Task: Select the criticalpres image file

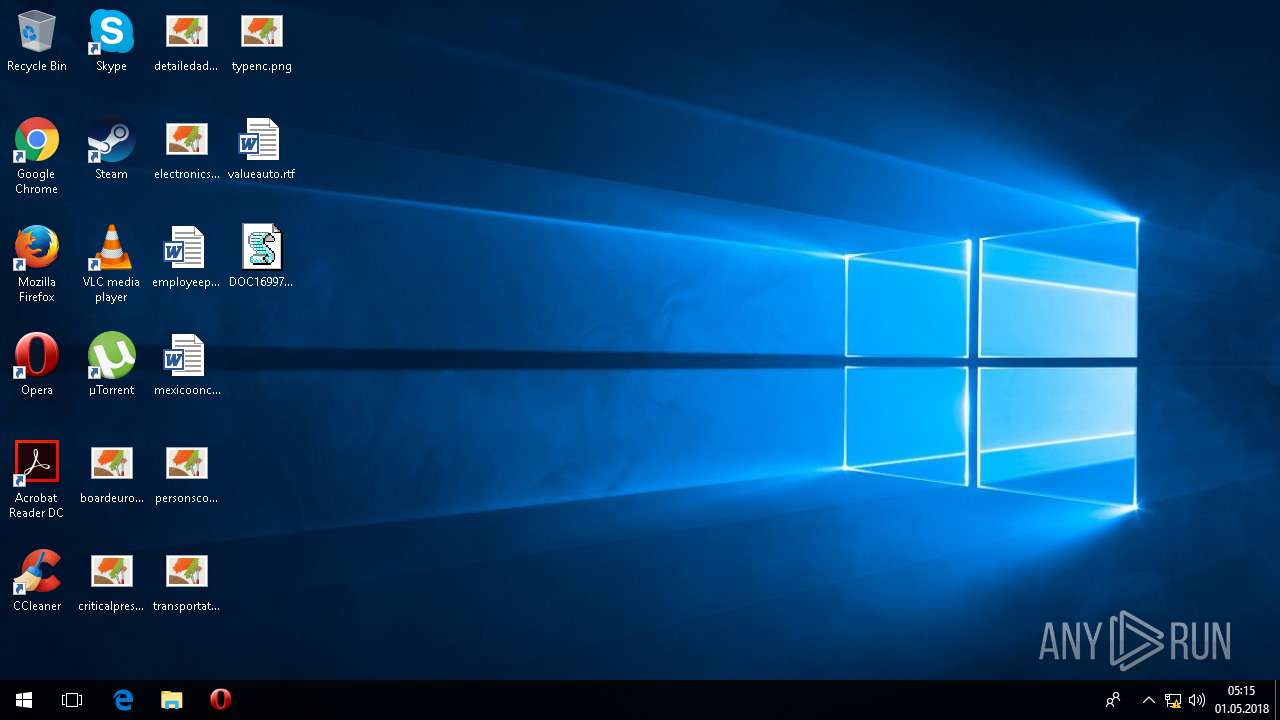Action: (x=111, y=582)
